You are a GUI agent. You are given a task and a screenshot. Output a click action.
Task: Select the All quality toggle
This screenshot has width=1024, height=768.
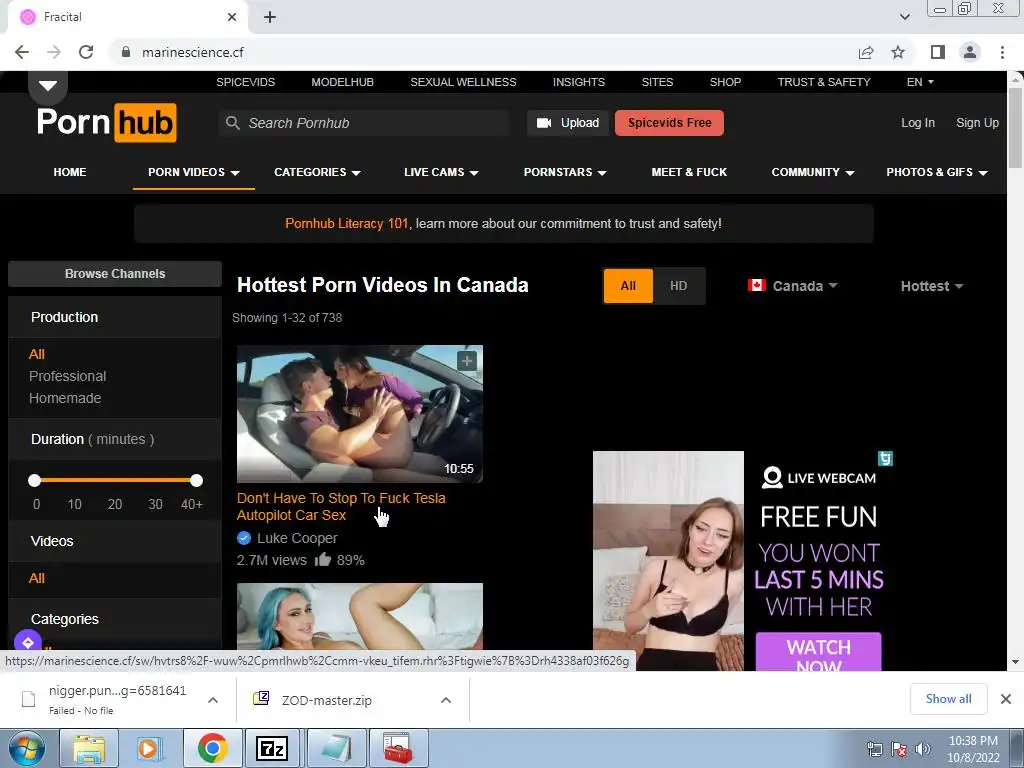628,286
